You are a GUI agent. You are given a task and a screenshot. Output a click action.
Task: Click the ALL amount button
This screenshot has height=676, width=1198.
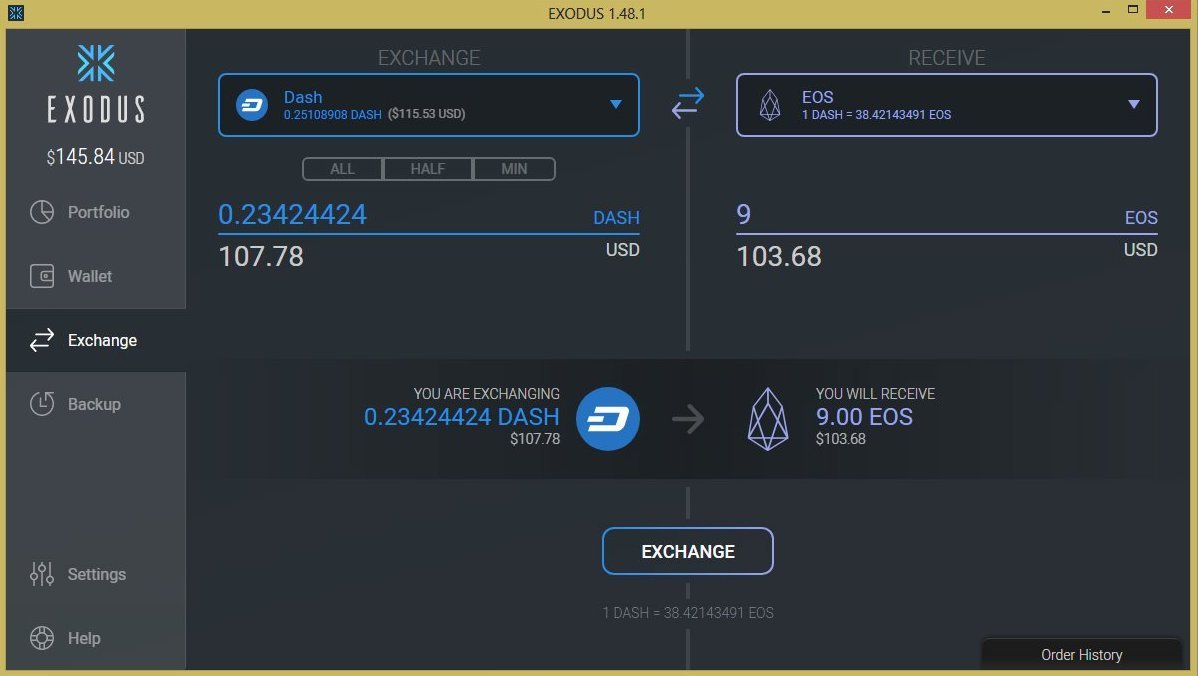[342, 169]
